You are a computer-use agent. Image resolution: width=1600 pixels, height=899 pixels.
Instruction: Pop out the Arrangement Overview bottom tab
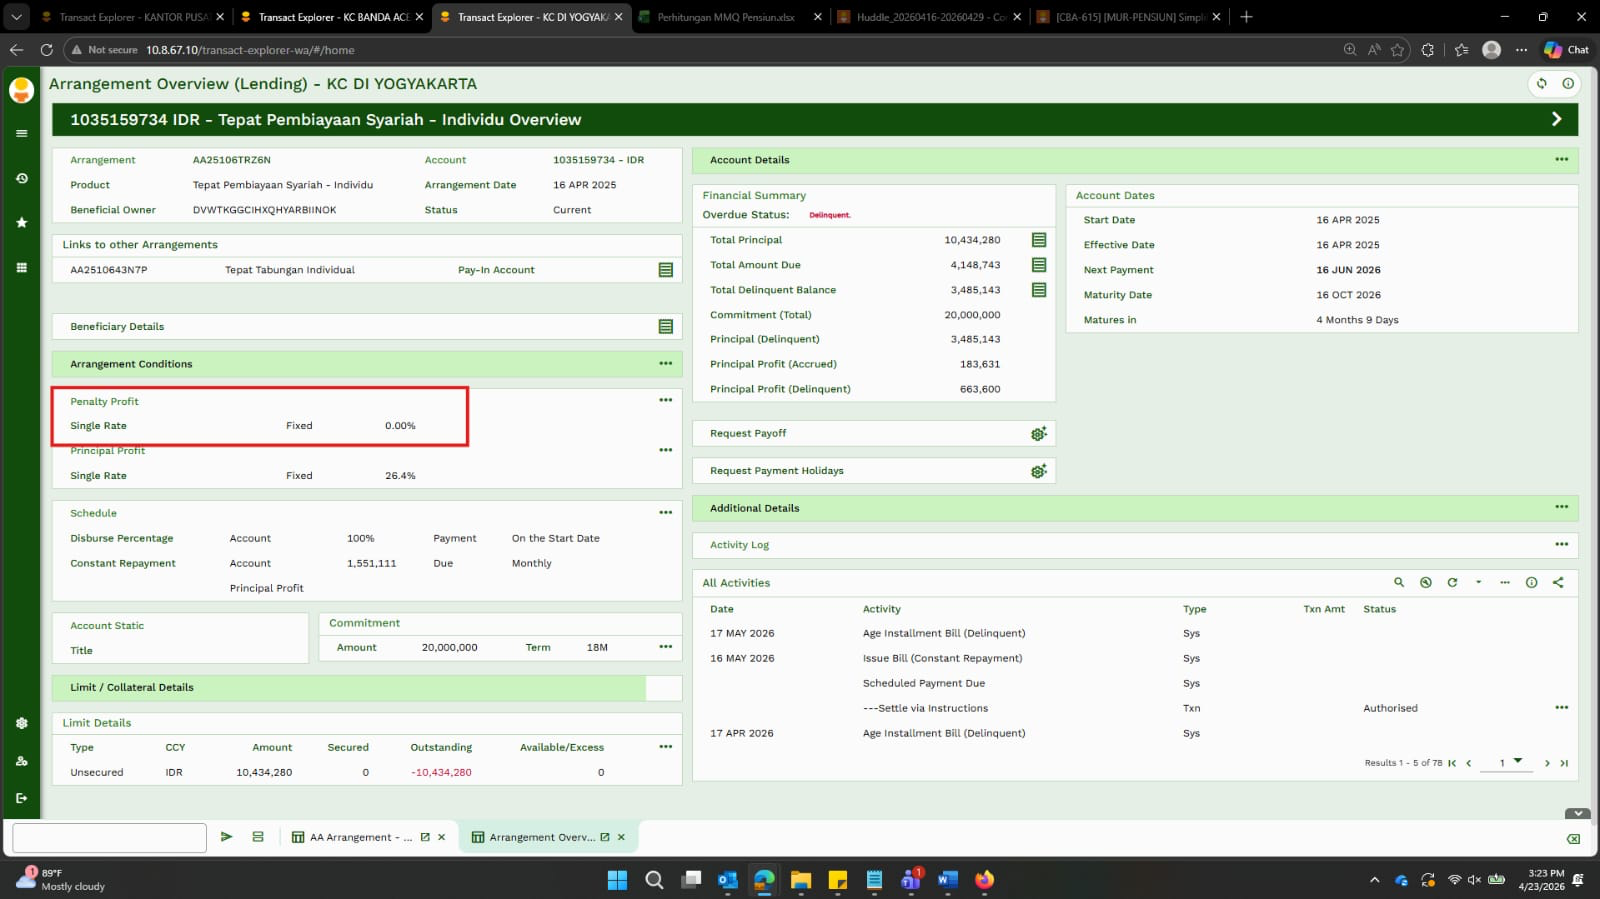(605, 837)
